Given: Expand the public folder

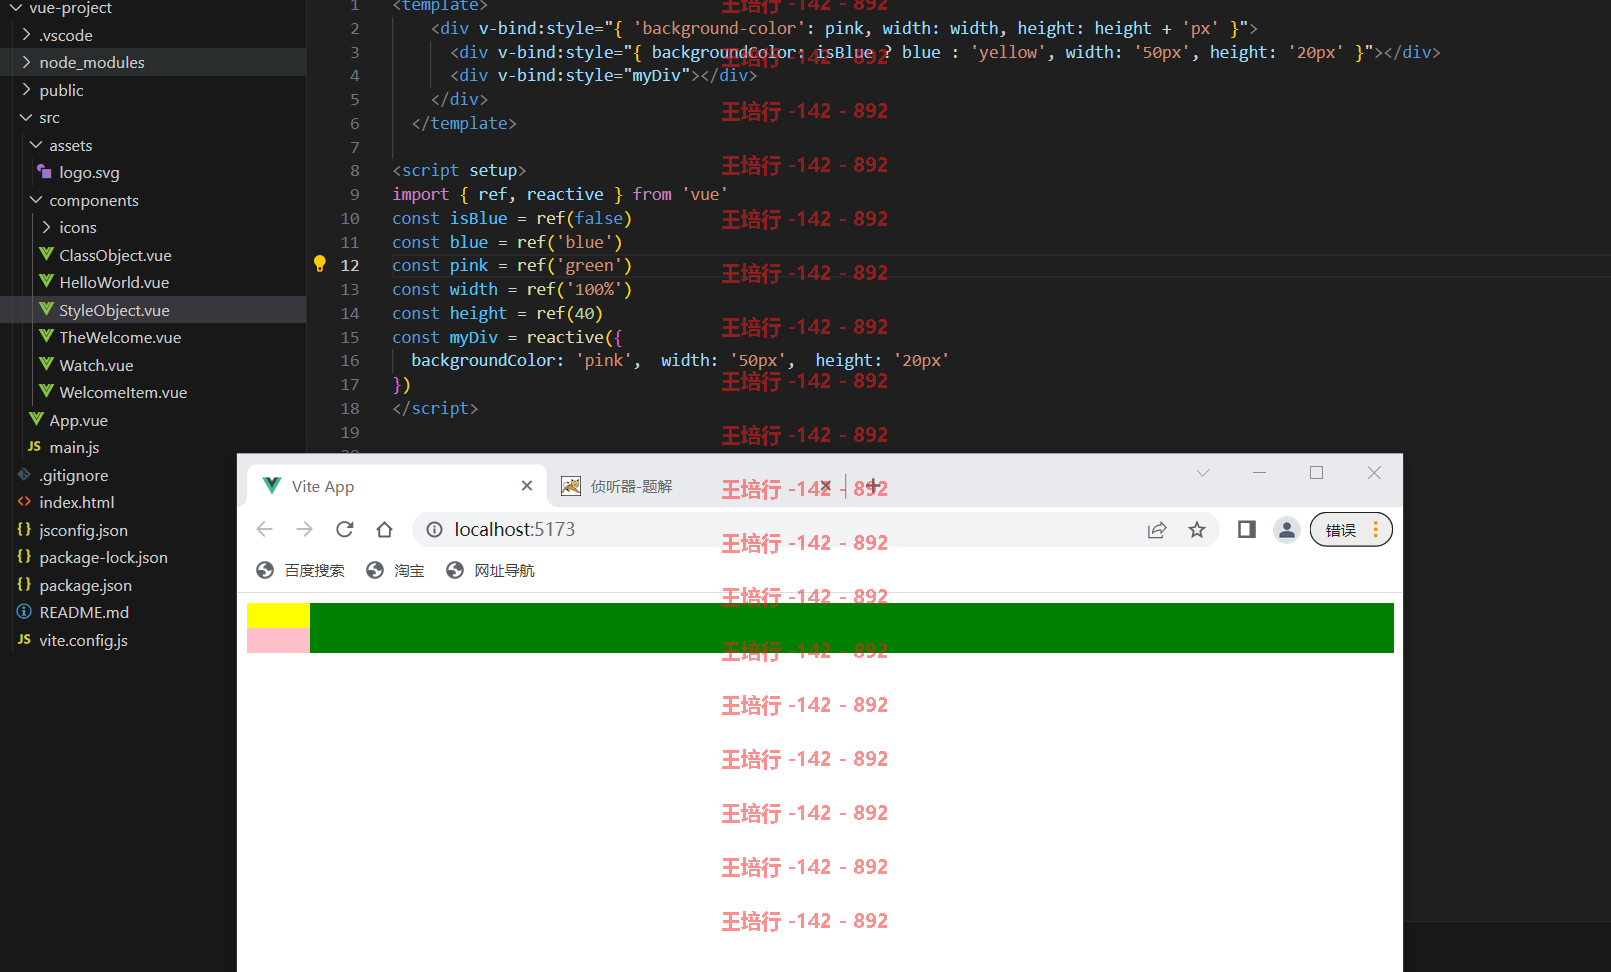Looking at the screenshot, I should [x=26, y=90].
